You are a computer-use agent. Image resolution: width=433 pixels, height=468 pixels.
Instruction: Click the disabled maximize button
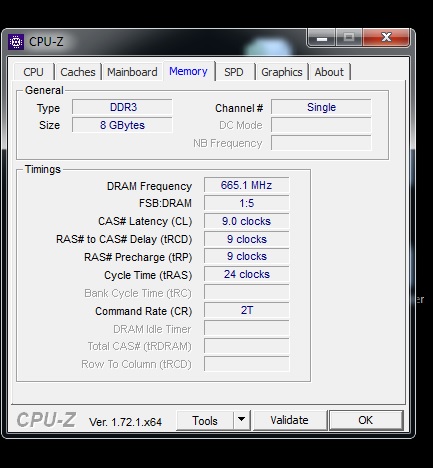[349, 38]
